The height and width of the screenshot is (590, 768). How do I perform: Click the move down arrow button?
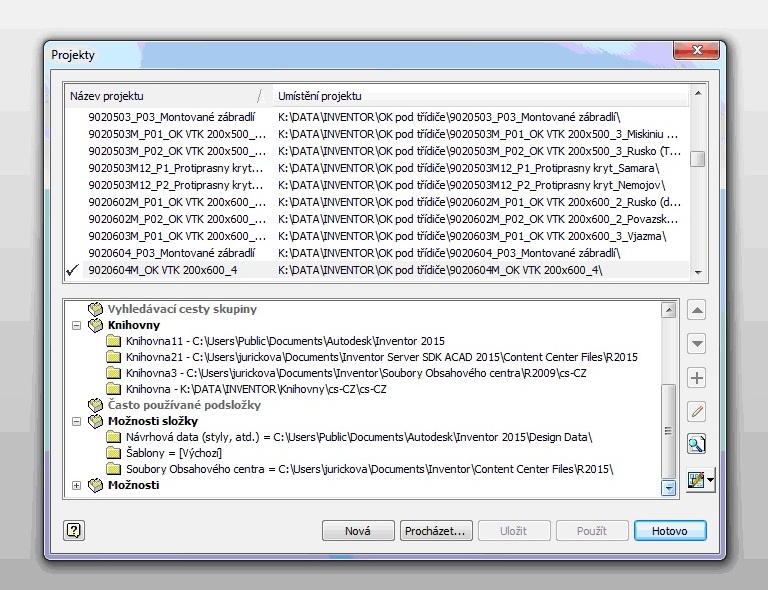696,344
